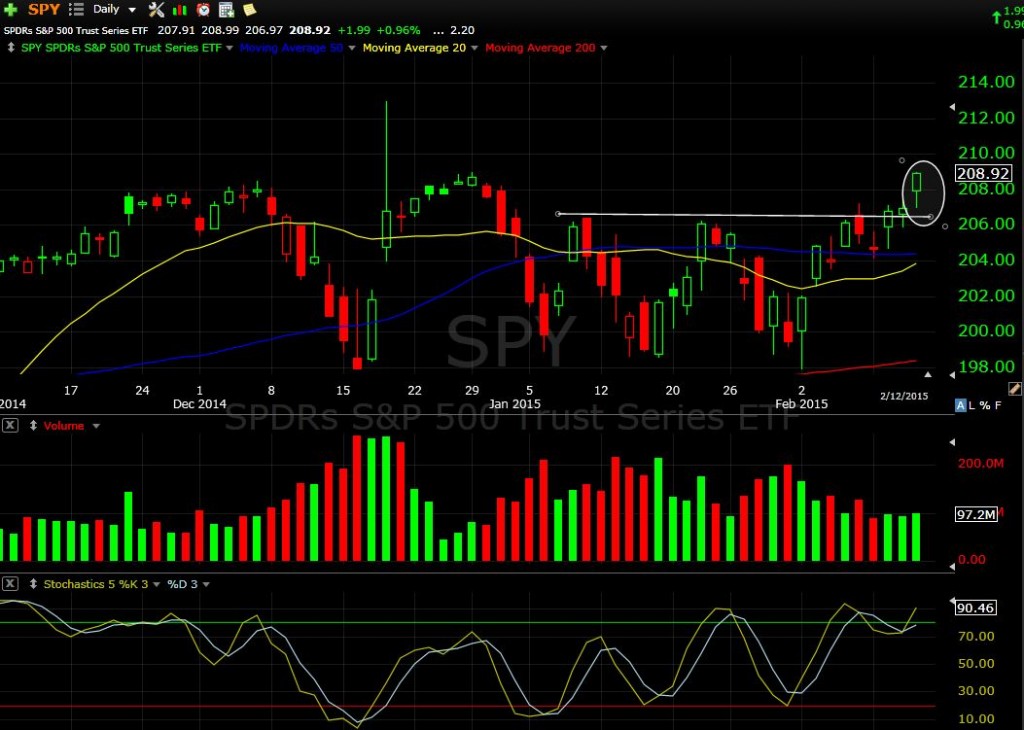1024x730 pixels.
Task: Click the red Volume indicator label
Action: point(64,426)
